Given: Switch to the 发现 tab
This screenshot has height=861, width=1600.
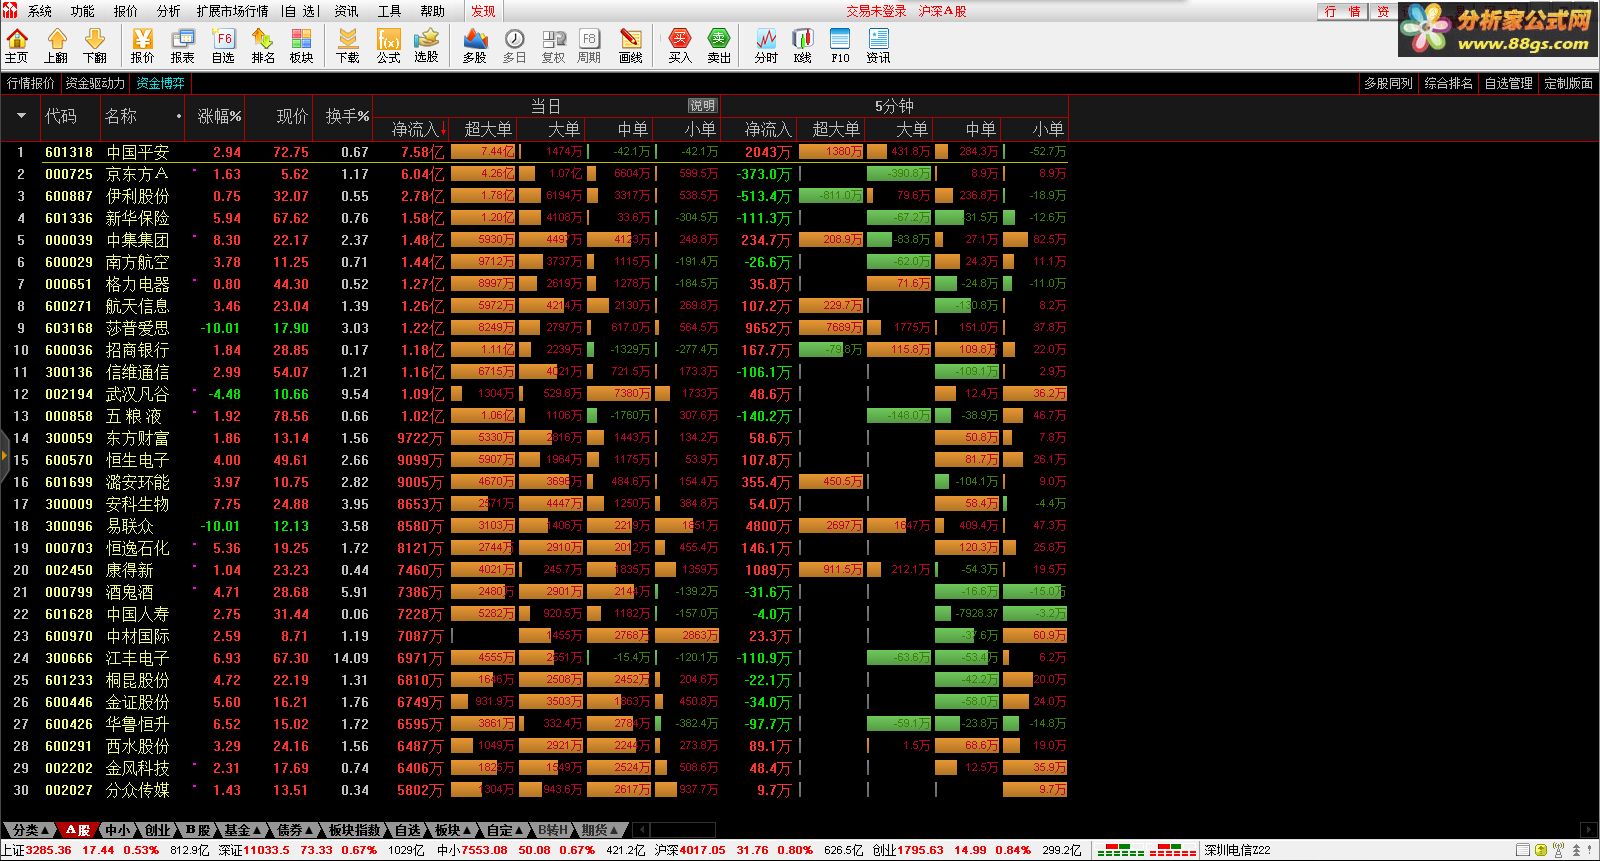Looking at the screenshot, I should [x=484, y=11].
